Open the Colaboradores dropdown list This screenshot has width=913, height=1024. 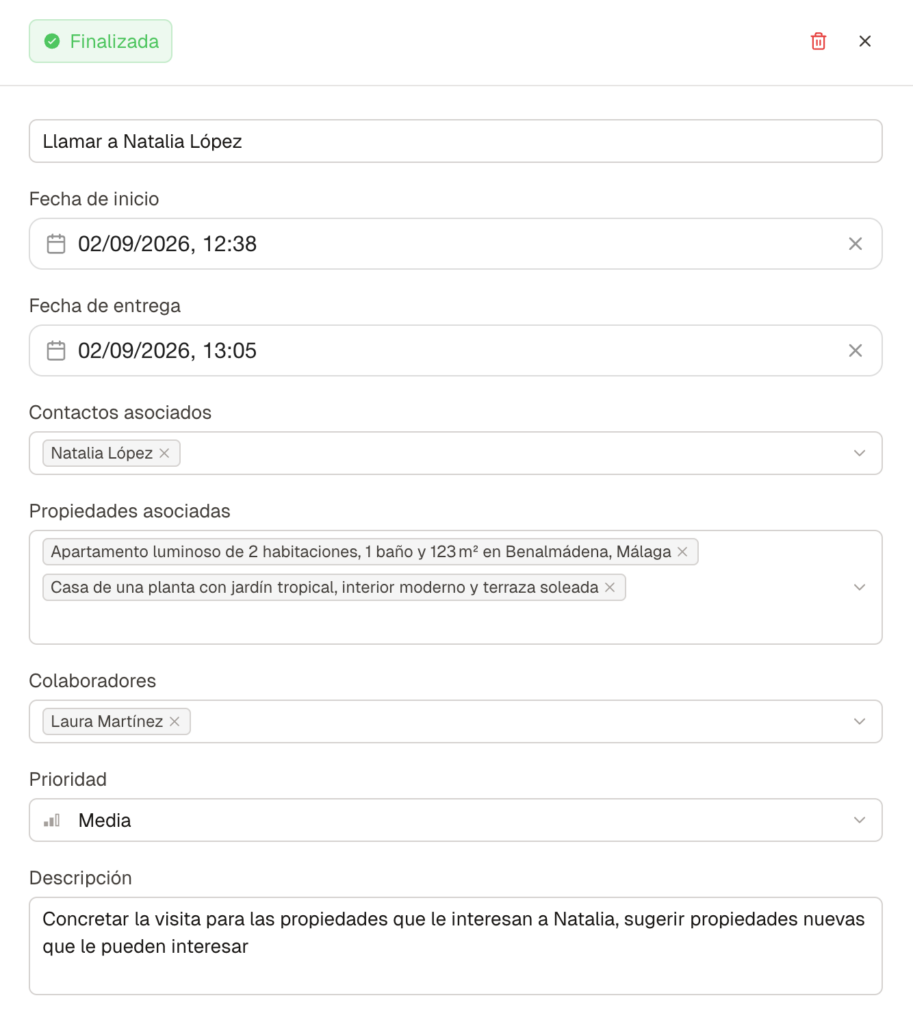859,721
